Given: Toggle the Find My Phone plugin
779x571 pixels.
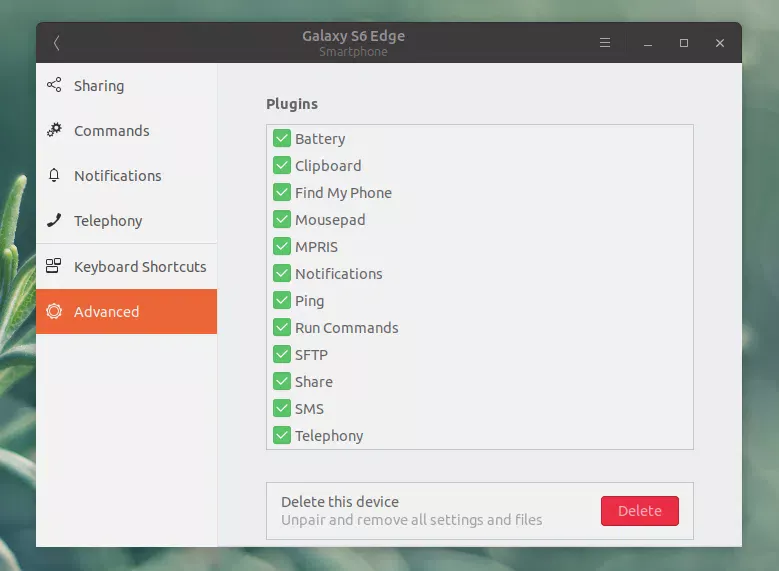Looking at the screenshot, I should (282, 192).
